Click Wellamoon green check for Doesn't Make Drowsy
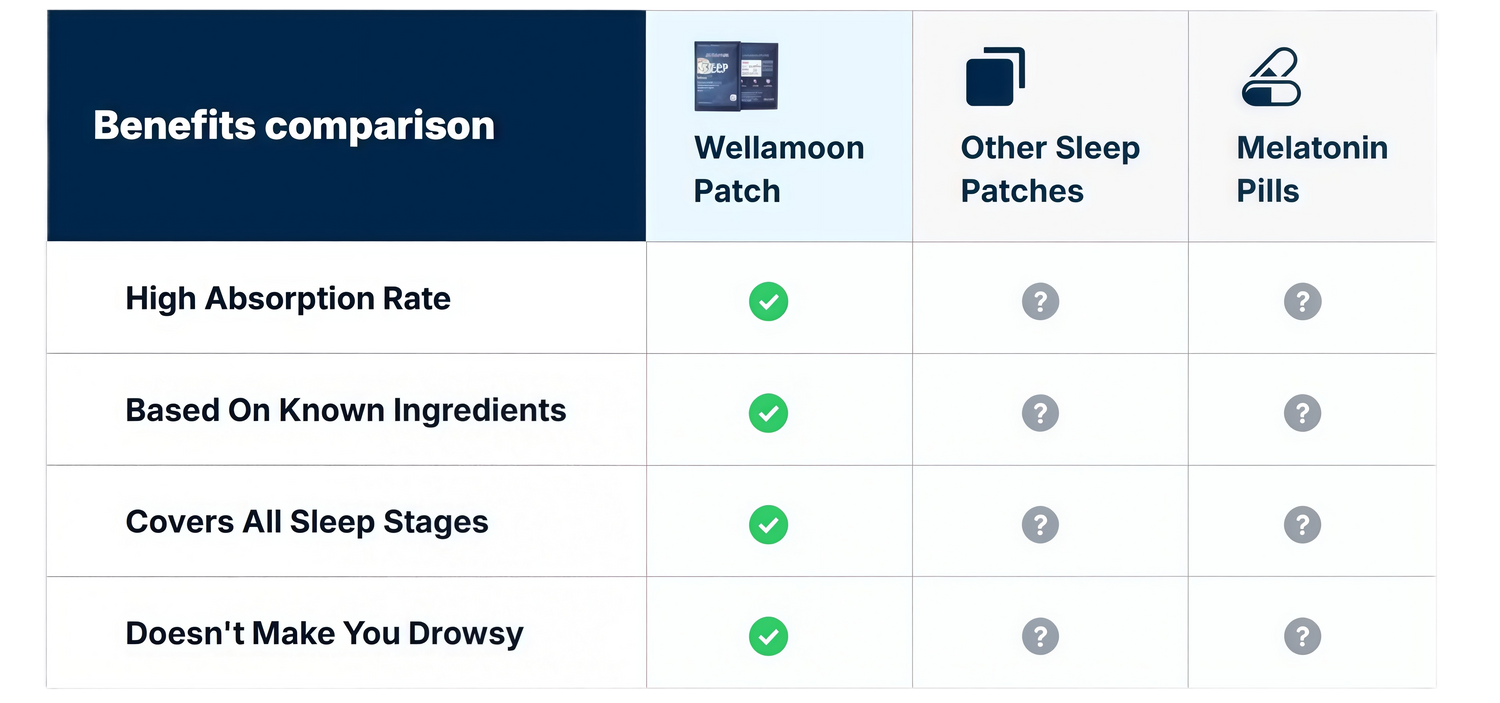The height and width of the screenshot is (703, 1500). [768, 636]
